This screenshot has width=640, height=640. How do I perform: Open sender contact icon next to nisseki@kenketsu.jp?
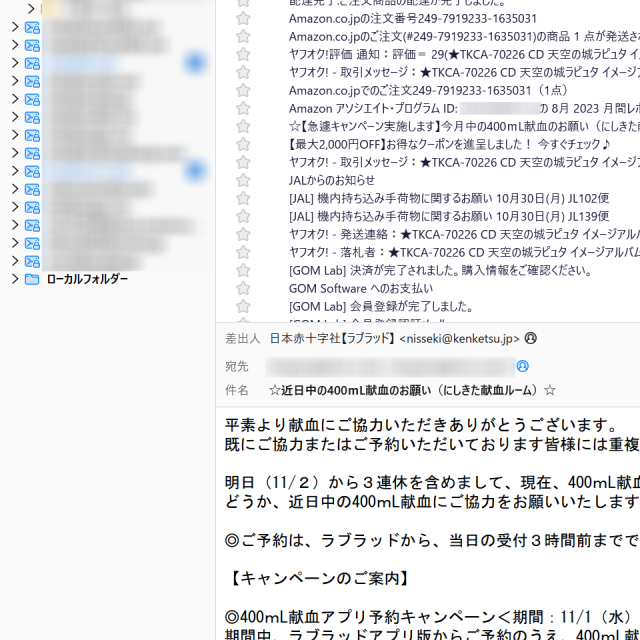click(x=531, y=338)
